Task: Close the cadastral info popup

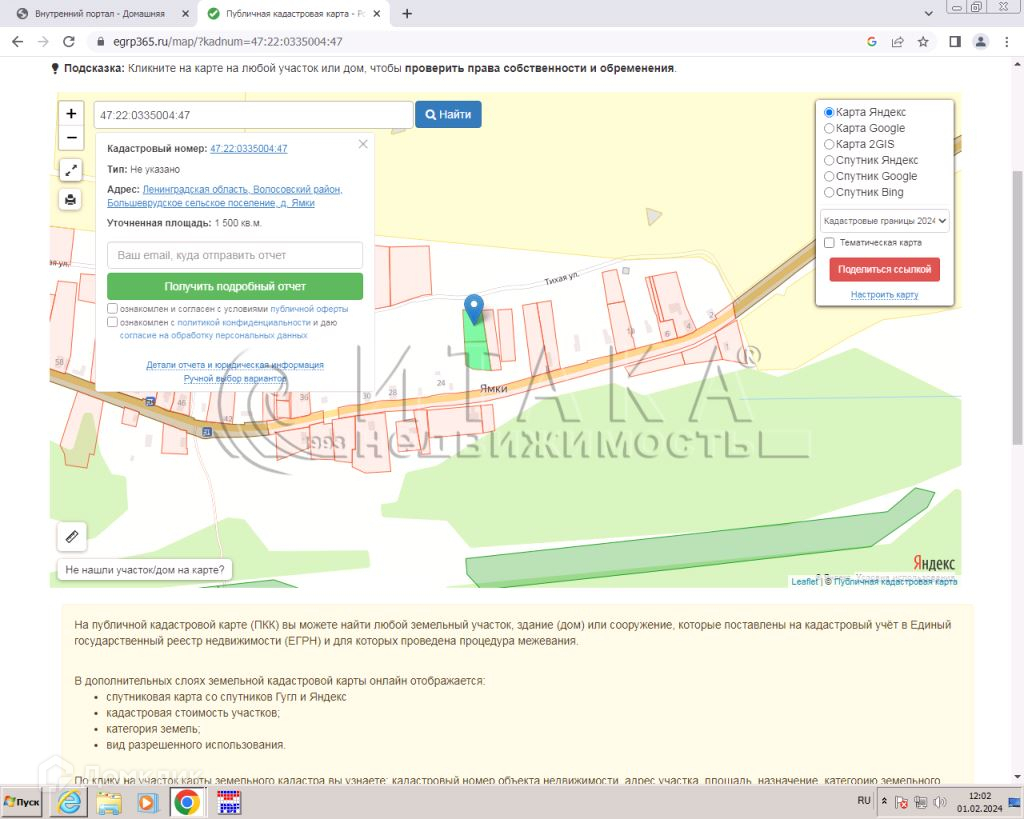Action: [363, 144]
